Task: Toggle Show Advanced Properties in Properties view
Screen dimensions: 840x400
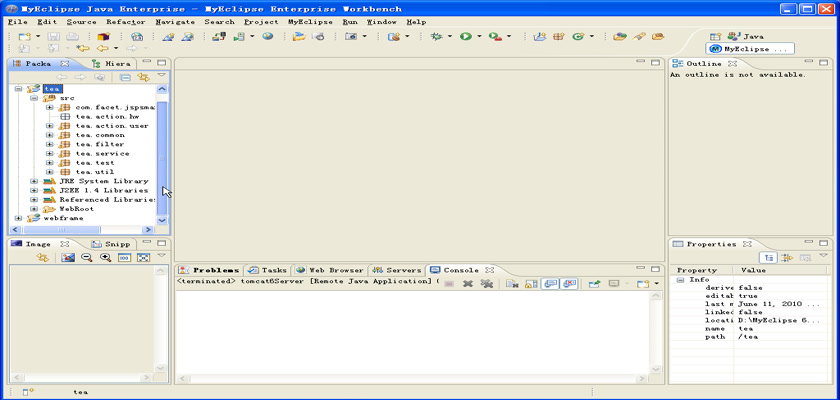Action: pos(787,258)
